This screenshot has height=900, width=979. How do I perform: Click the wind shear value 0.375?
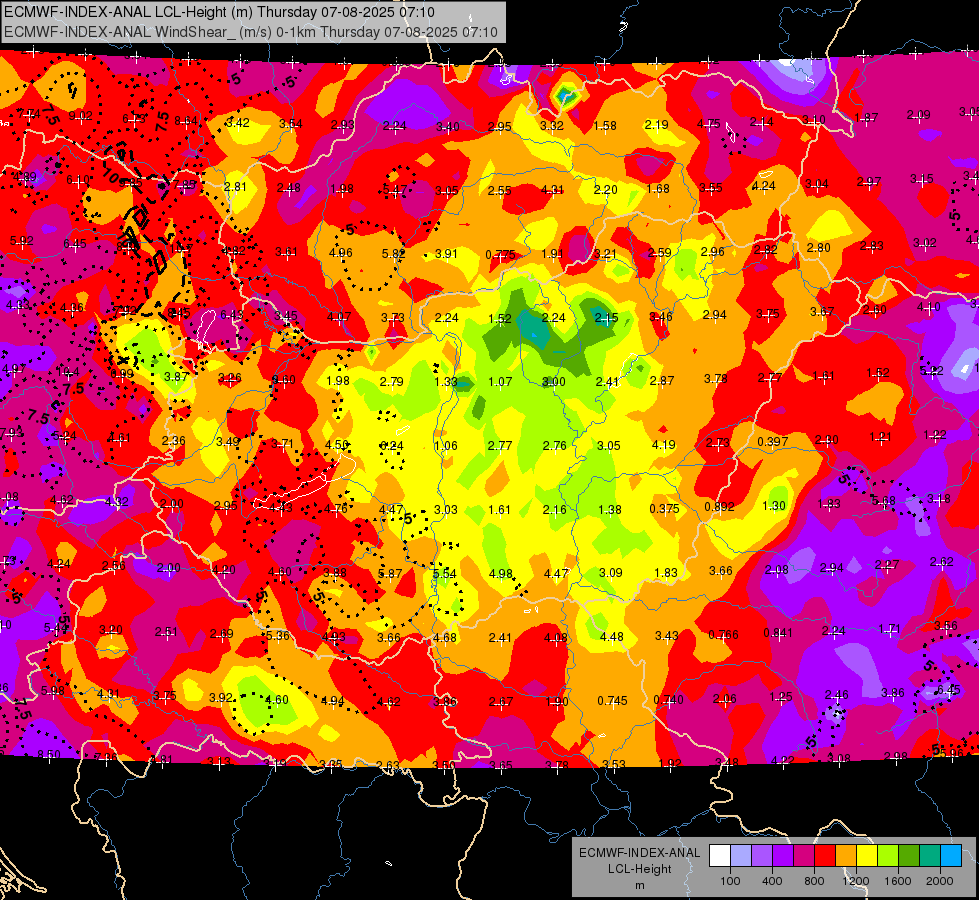pyautogui.click(x=664, y=508)
